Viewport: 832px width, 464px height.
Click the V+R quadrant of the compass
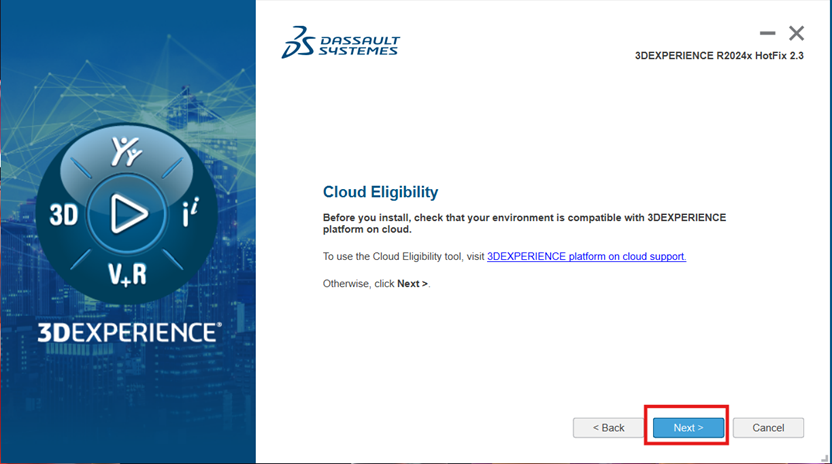(x=127, y=274)
